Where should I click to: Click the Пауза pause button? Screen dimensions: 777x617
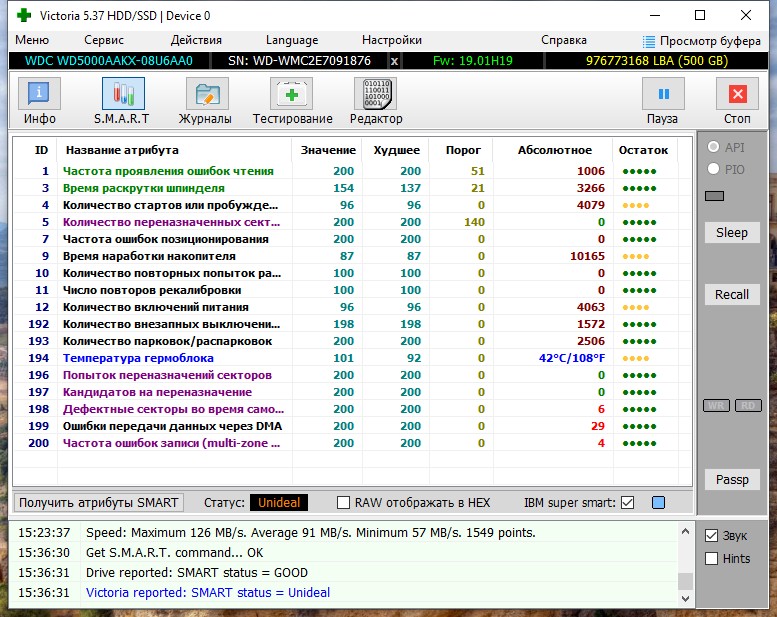coord(664,94)
